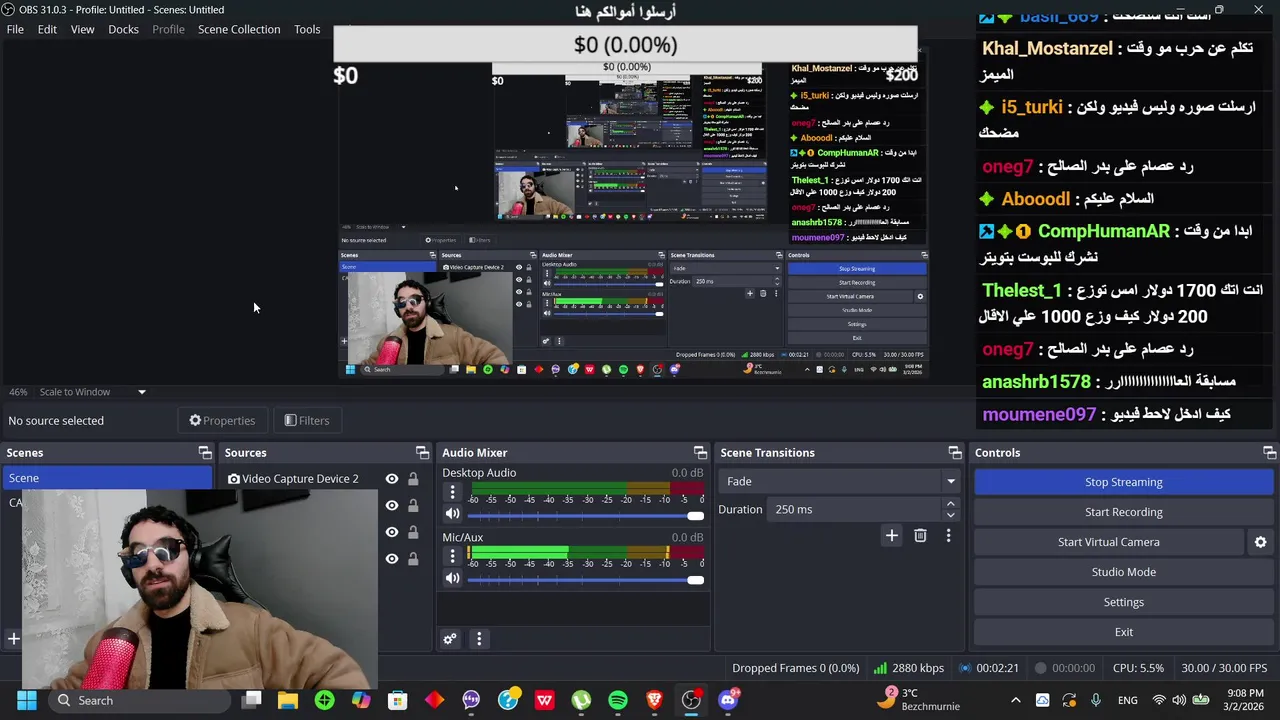This screenshot has height=720, width=1280.
Task: Open the File menu
Action: click(x=15, y=29)
